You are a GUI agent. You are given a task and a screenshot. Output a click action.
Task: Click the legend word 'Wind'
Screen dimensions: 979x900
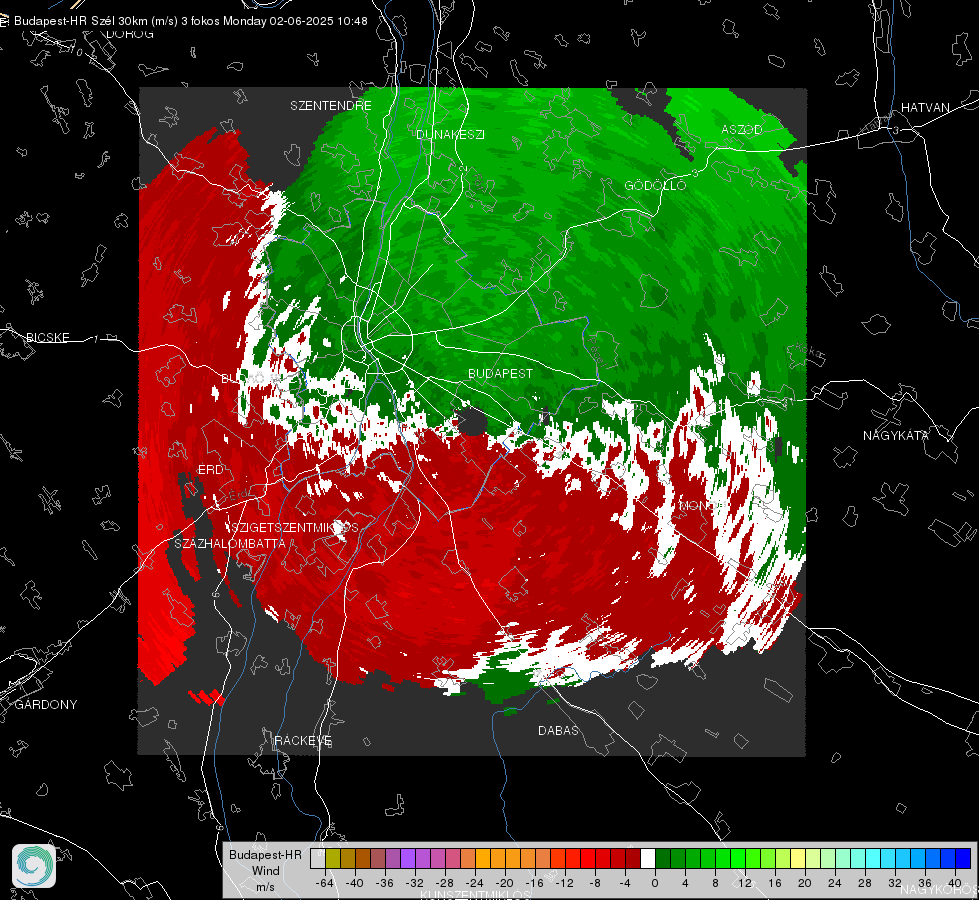(265, 870)
